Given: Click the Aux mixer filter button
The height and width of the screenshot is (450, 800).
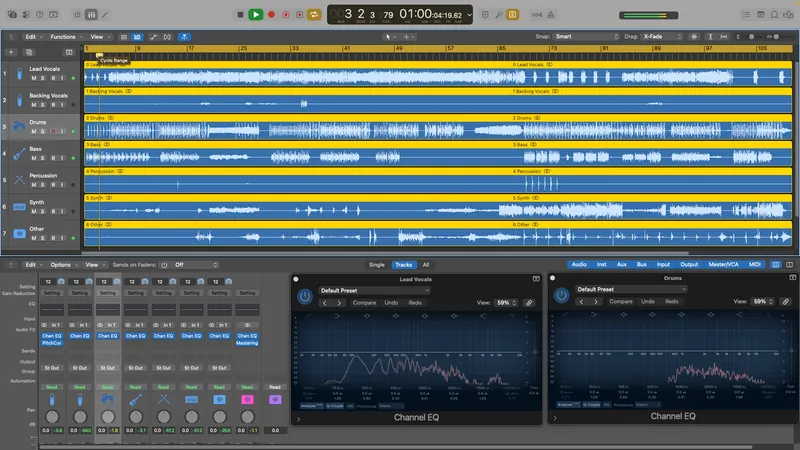Looking at the screenshot, I should click(622, 265).
